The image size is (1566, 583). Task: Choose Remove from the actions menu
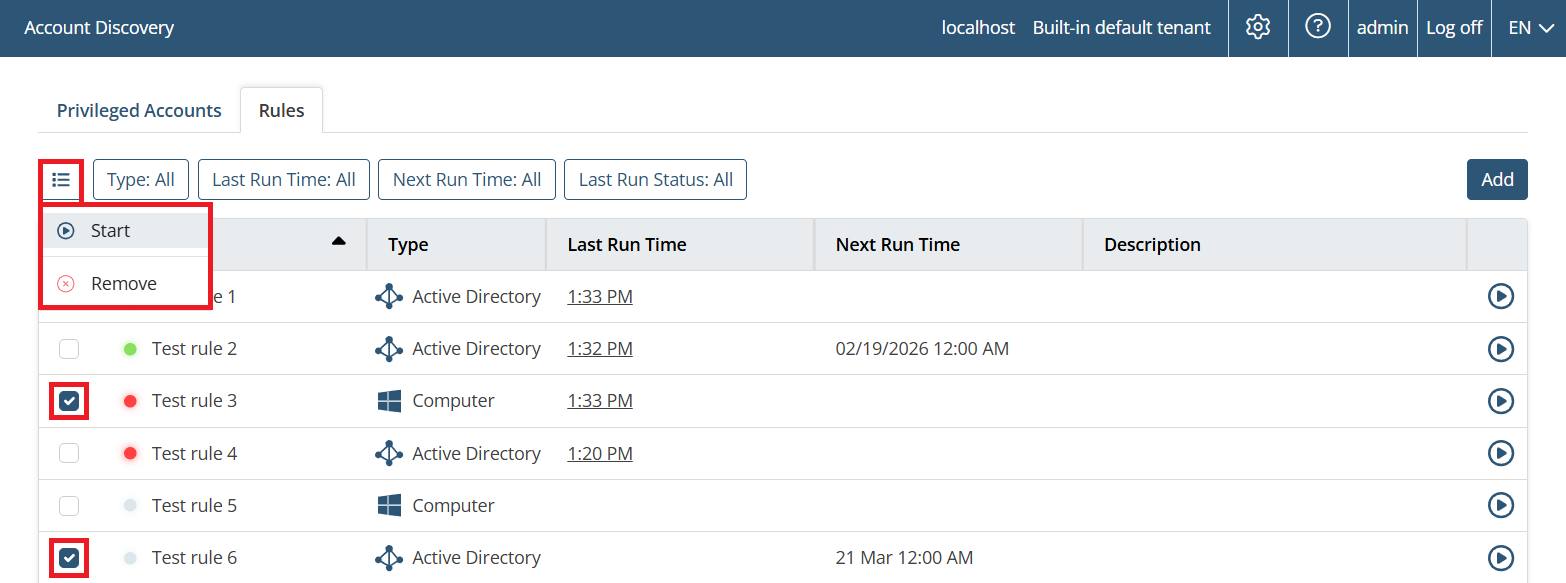coord(123,284)
